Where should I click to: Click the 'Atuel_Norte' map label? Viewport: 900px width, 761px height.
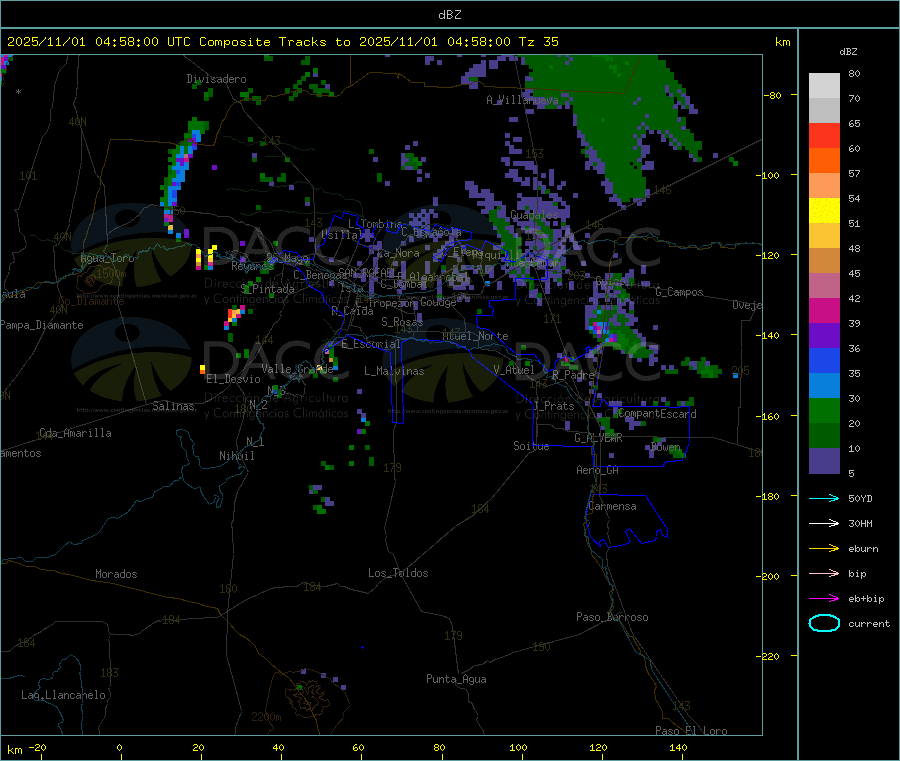[475, 336]
